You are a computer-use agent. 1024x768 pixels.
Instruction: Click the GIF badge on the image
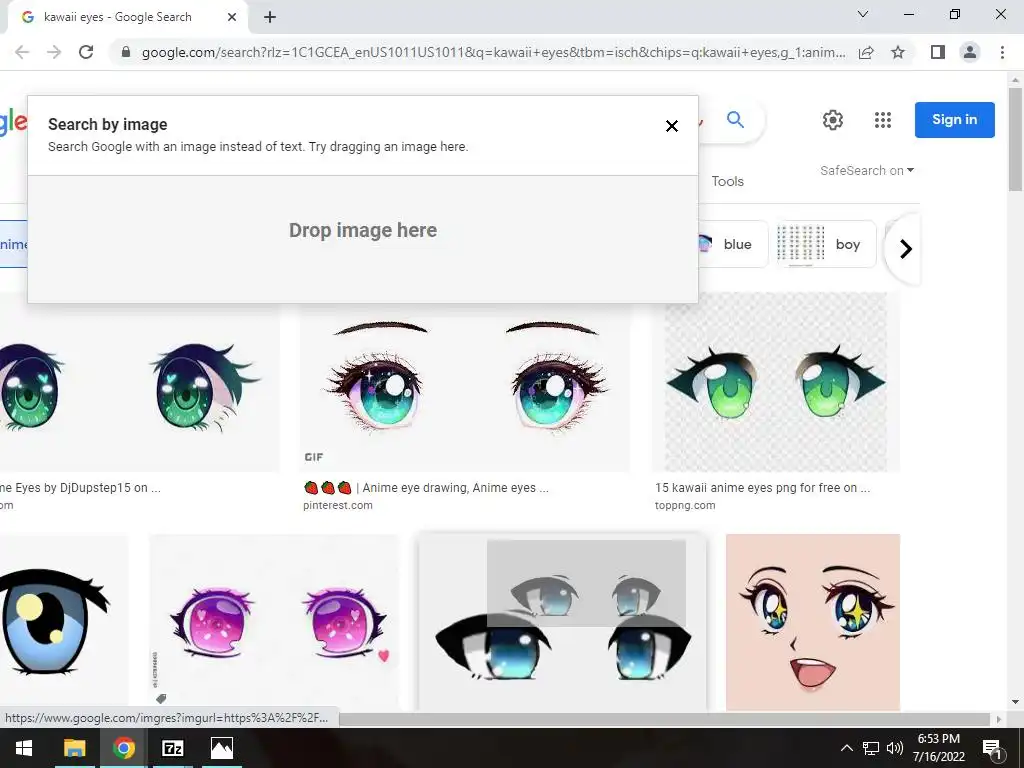pos(313,457)
